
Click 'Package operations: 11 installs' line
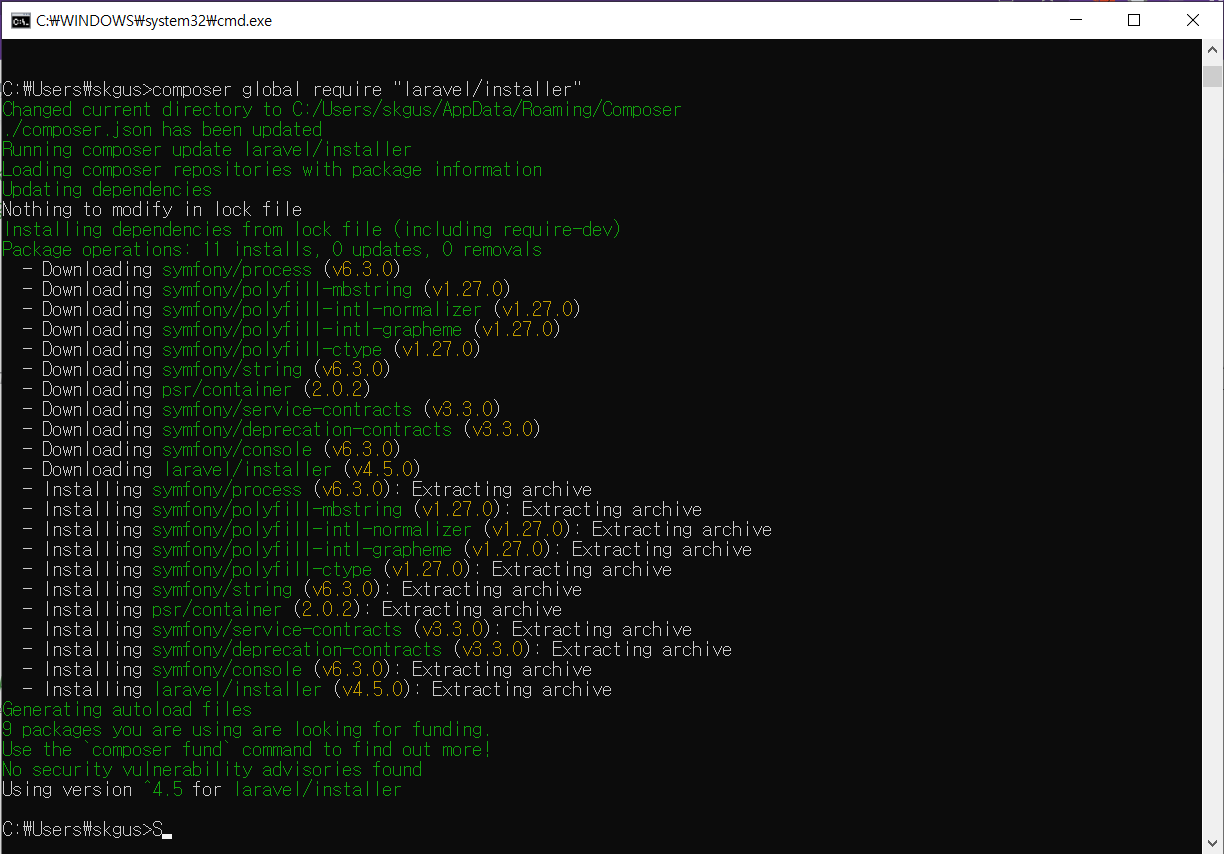click(272, 249)
